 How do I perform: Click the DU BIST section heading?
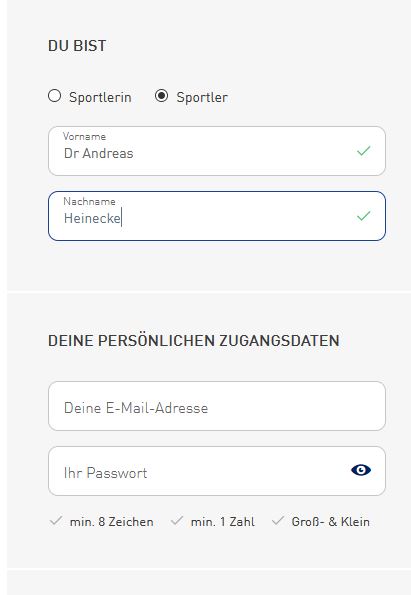[x=77, y=46]
